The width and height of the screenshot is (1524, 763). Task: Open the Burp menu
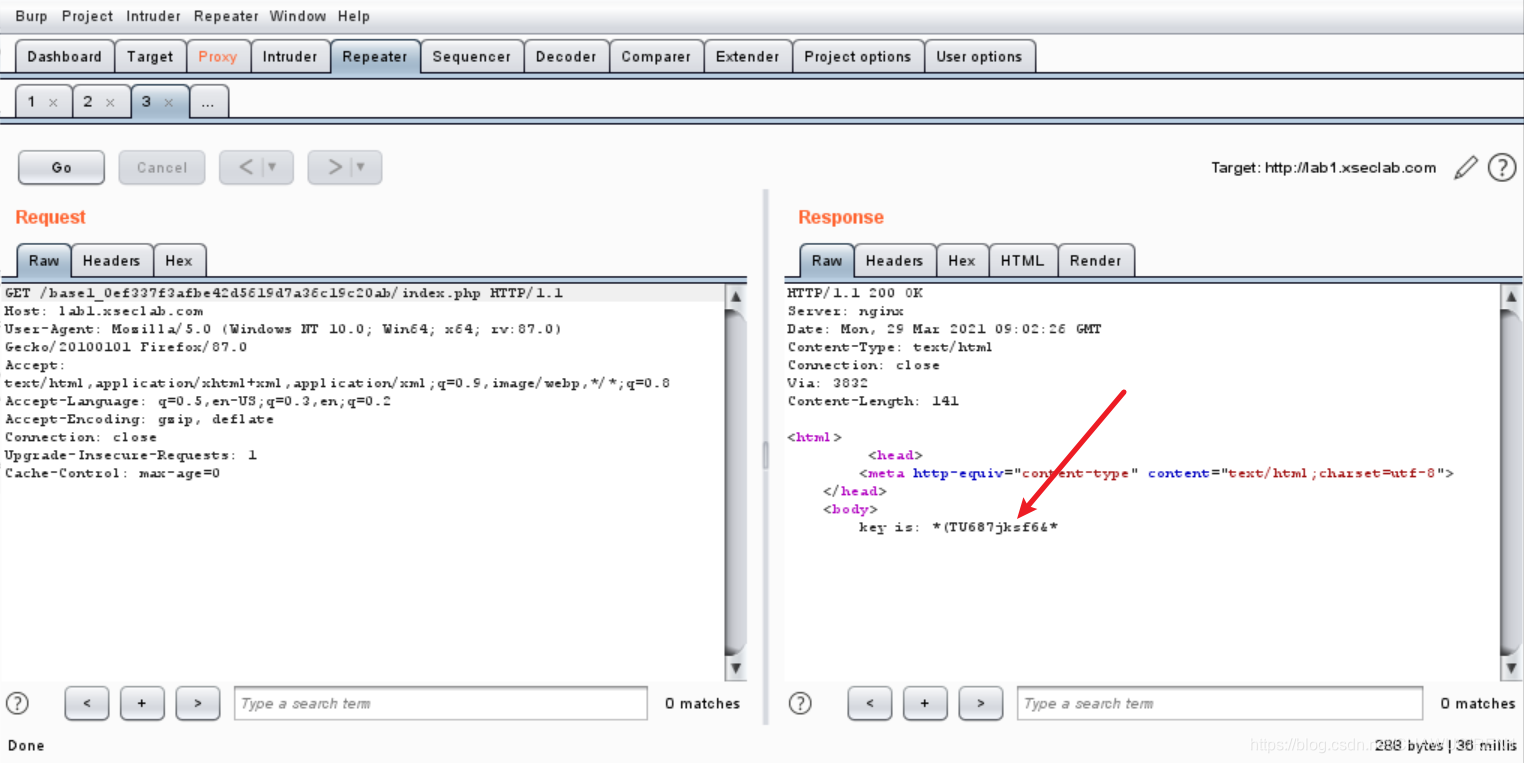click(x=31, y=16)
